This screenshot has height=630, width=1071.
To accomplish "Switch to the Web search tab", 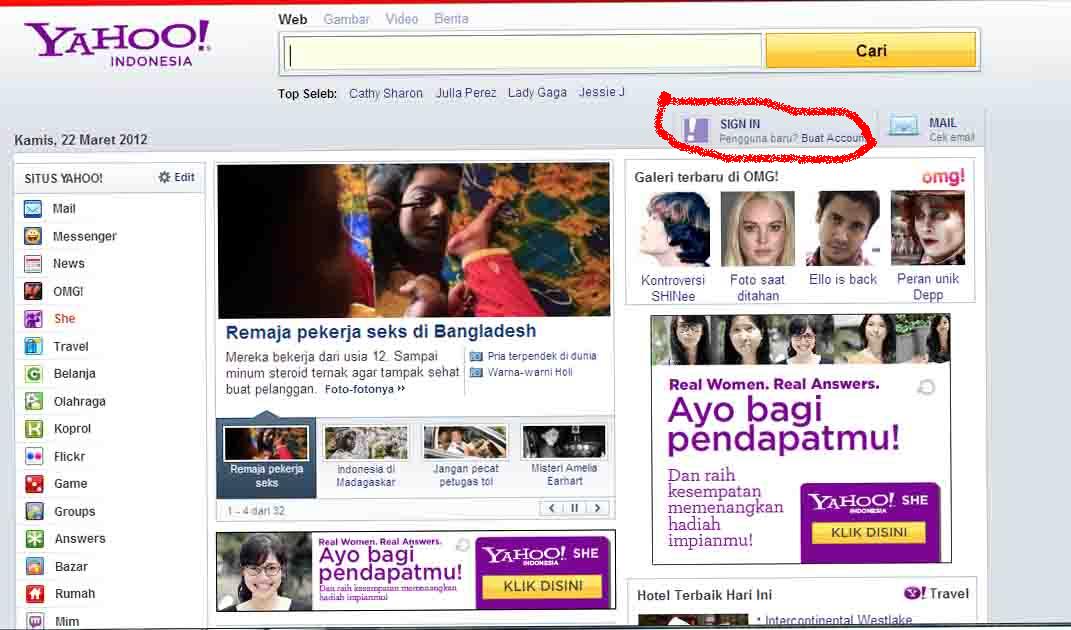I will tap(292, 19).
